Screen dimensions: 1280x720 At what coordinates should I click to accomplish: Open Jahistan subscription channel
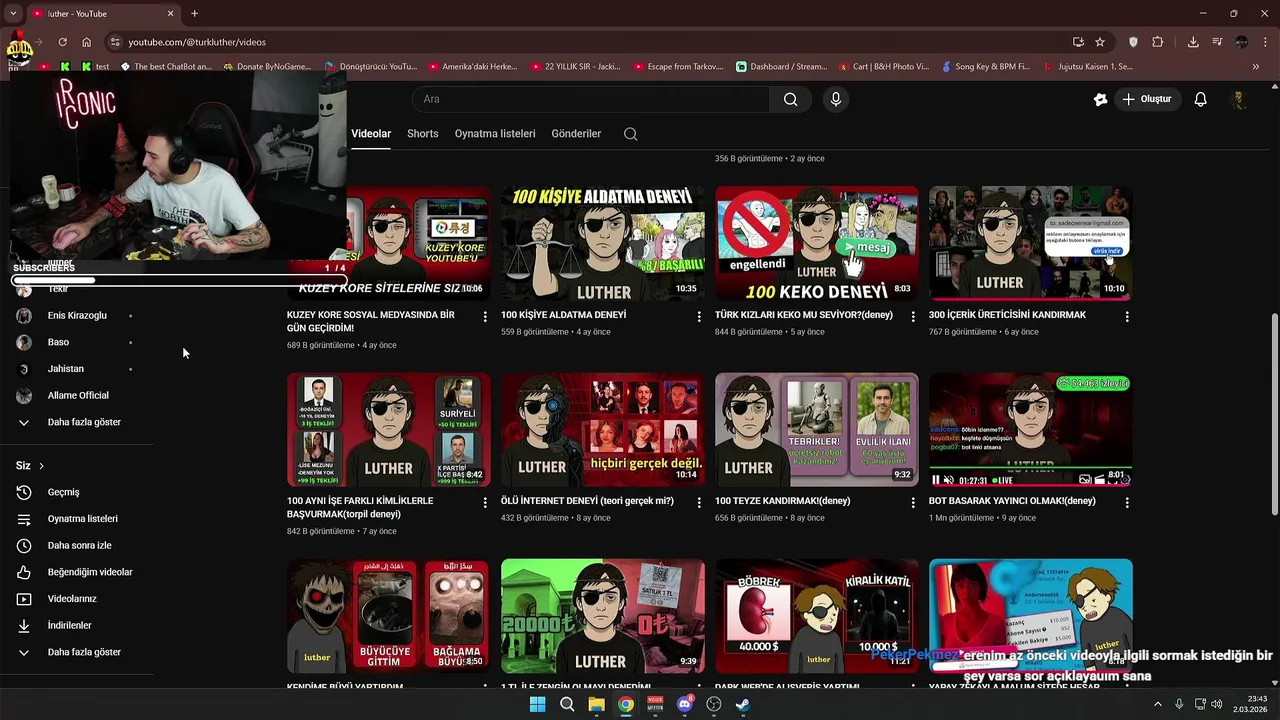(x=66, y=369)
